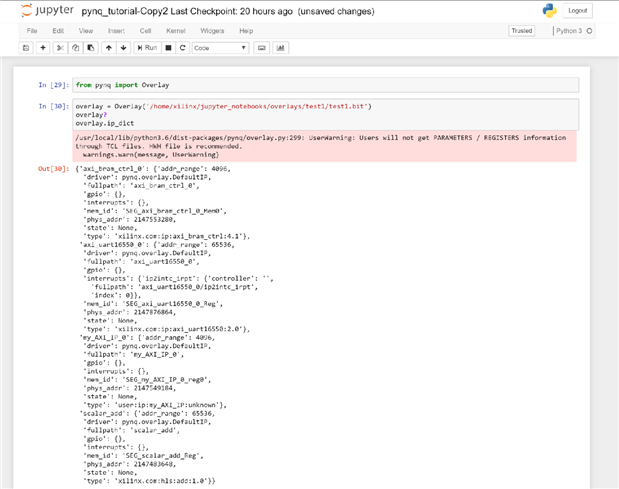Open the File menu
The height and width of the screenshot is (489, 619).
32,31
